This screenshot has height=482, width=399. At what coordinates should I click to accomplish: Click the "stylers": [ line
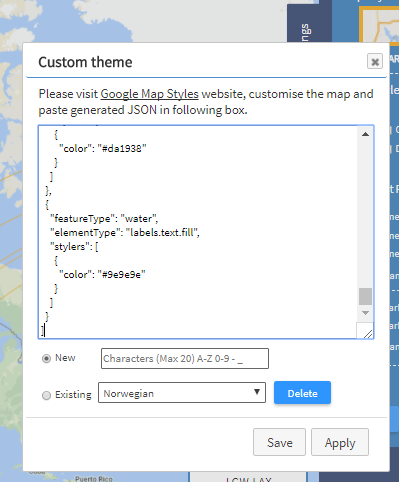pyautogui.click(x=74, y=247)
